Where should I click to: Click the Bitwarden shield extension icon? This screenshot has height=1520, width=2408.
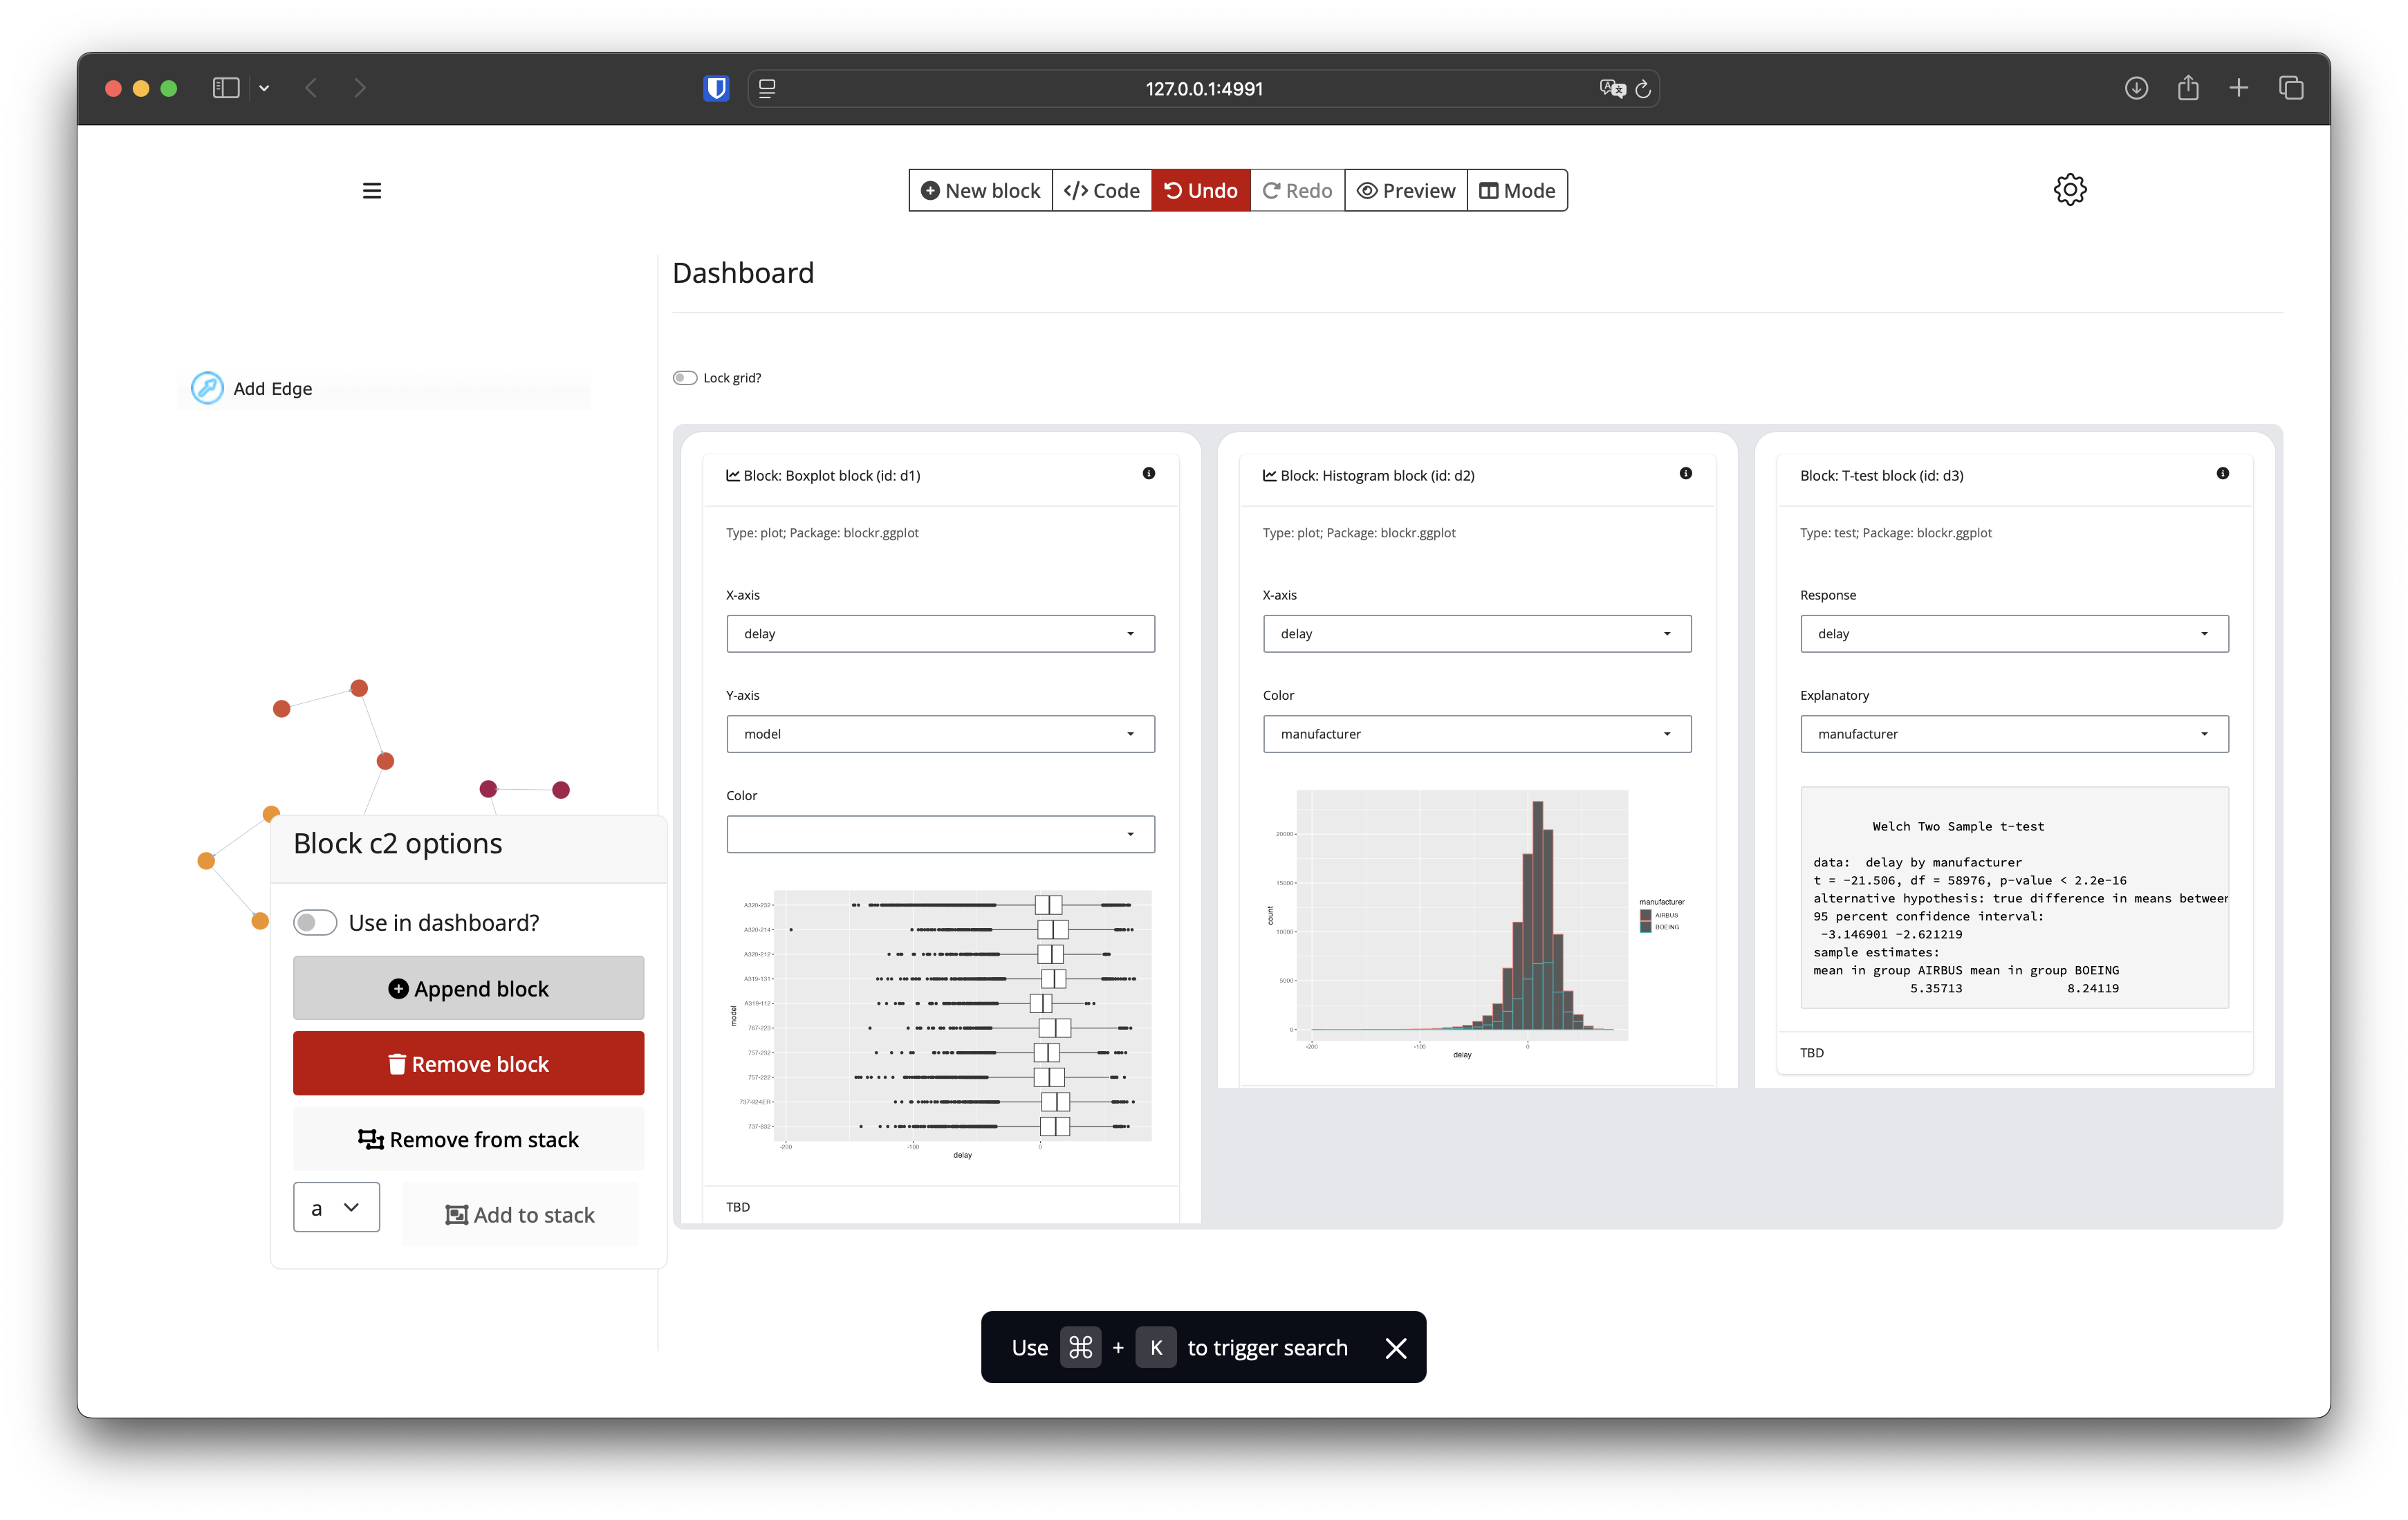click(716, 88)
